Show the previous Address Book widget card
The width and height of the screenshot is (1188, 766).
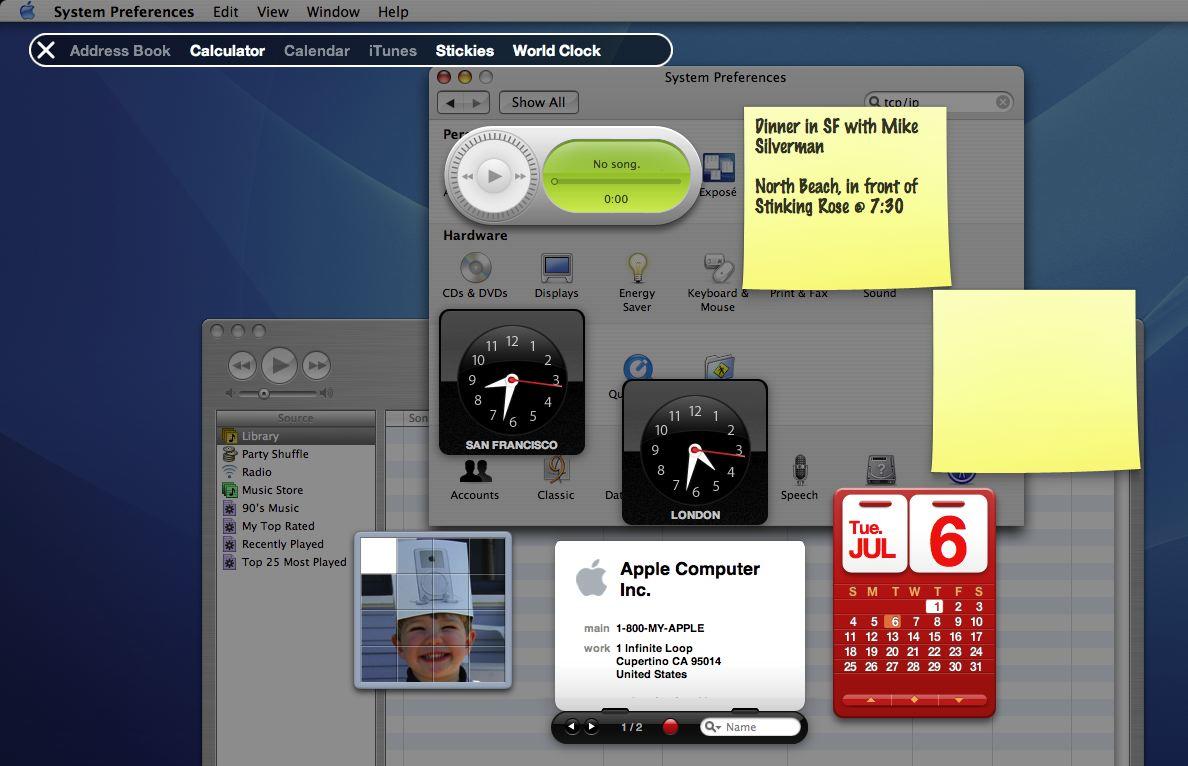pos(572,727)
